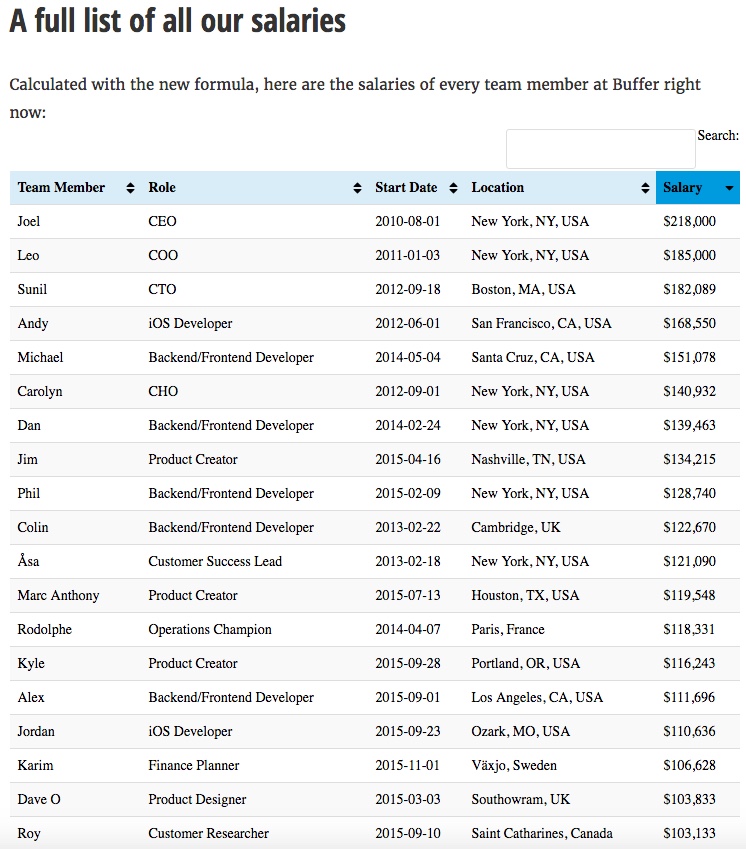Focus the Search input field
Image resolution: width=746 pixels, height=849 pixels.
click(600, 149)
